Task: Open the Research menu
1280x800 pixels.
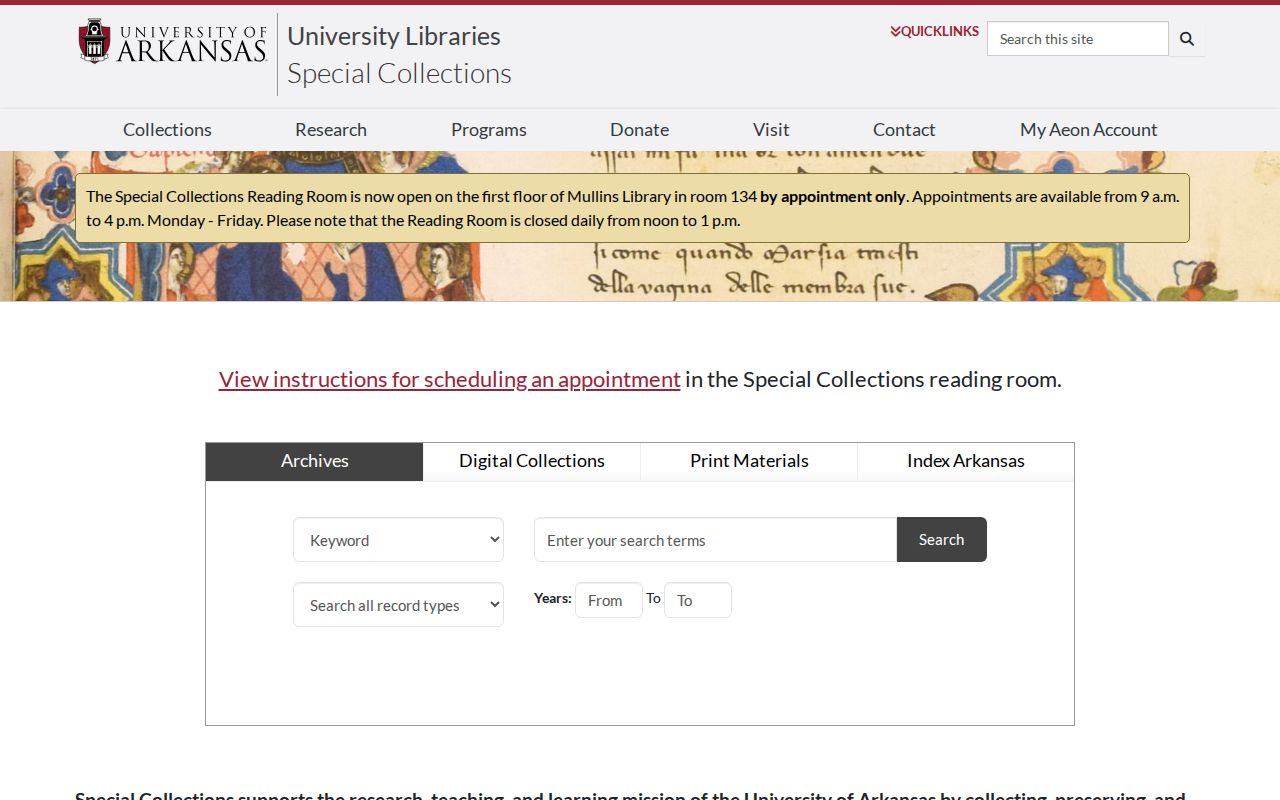Action: 331,129
